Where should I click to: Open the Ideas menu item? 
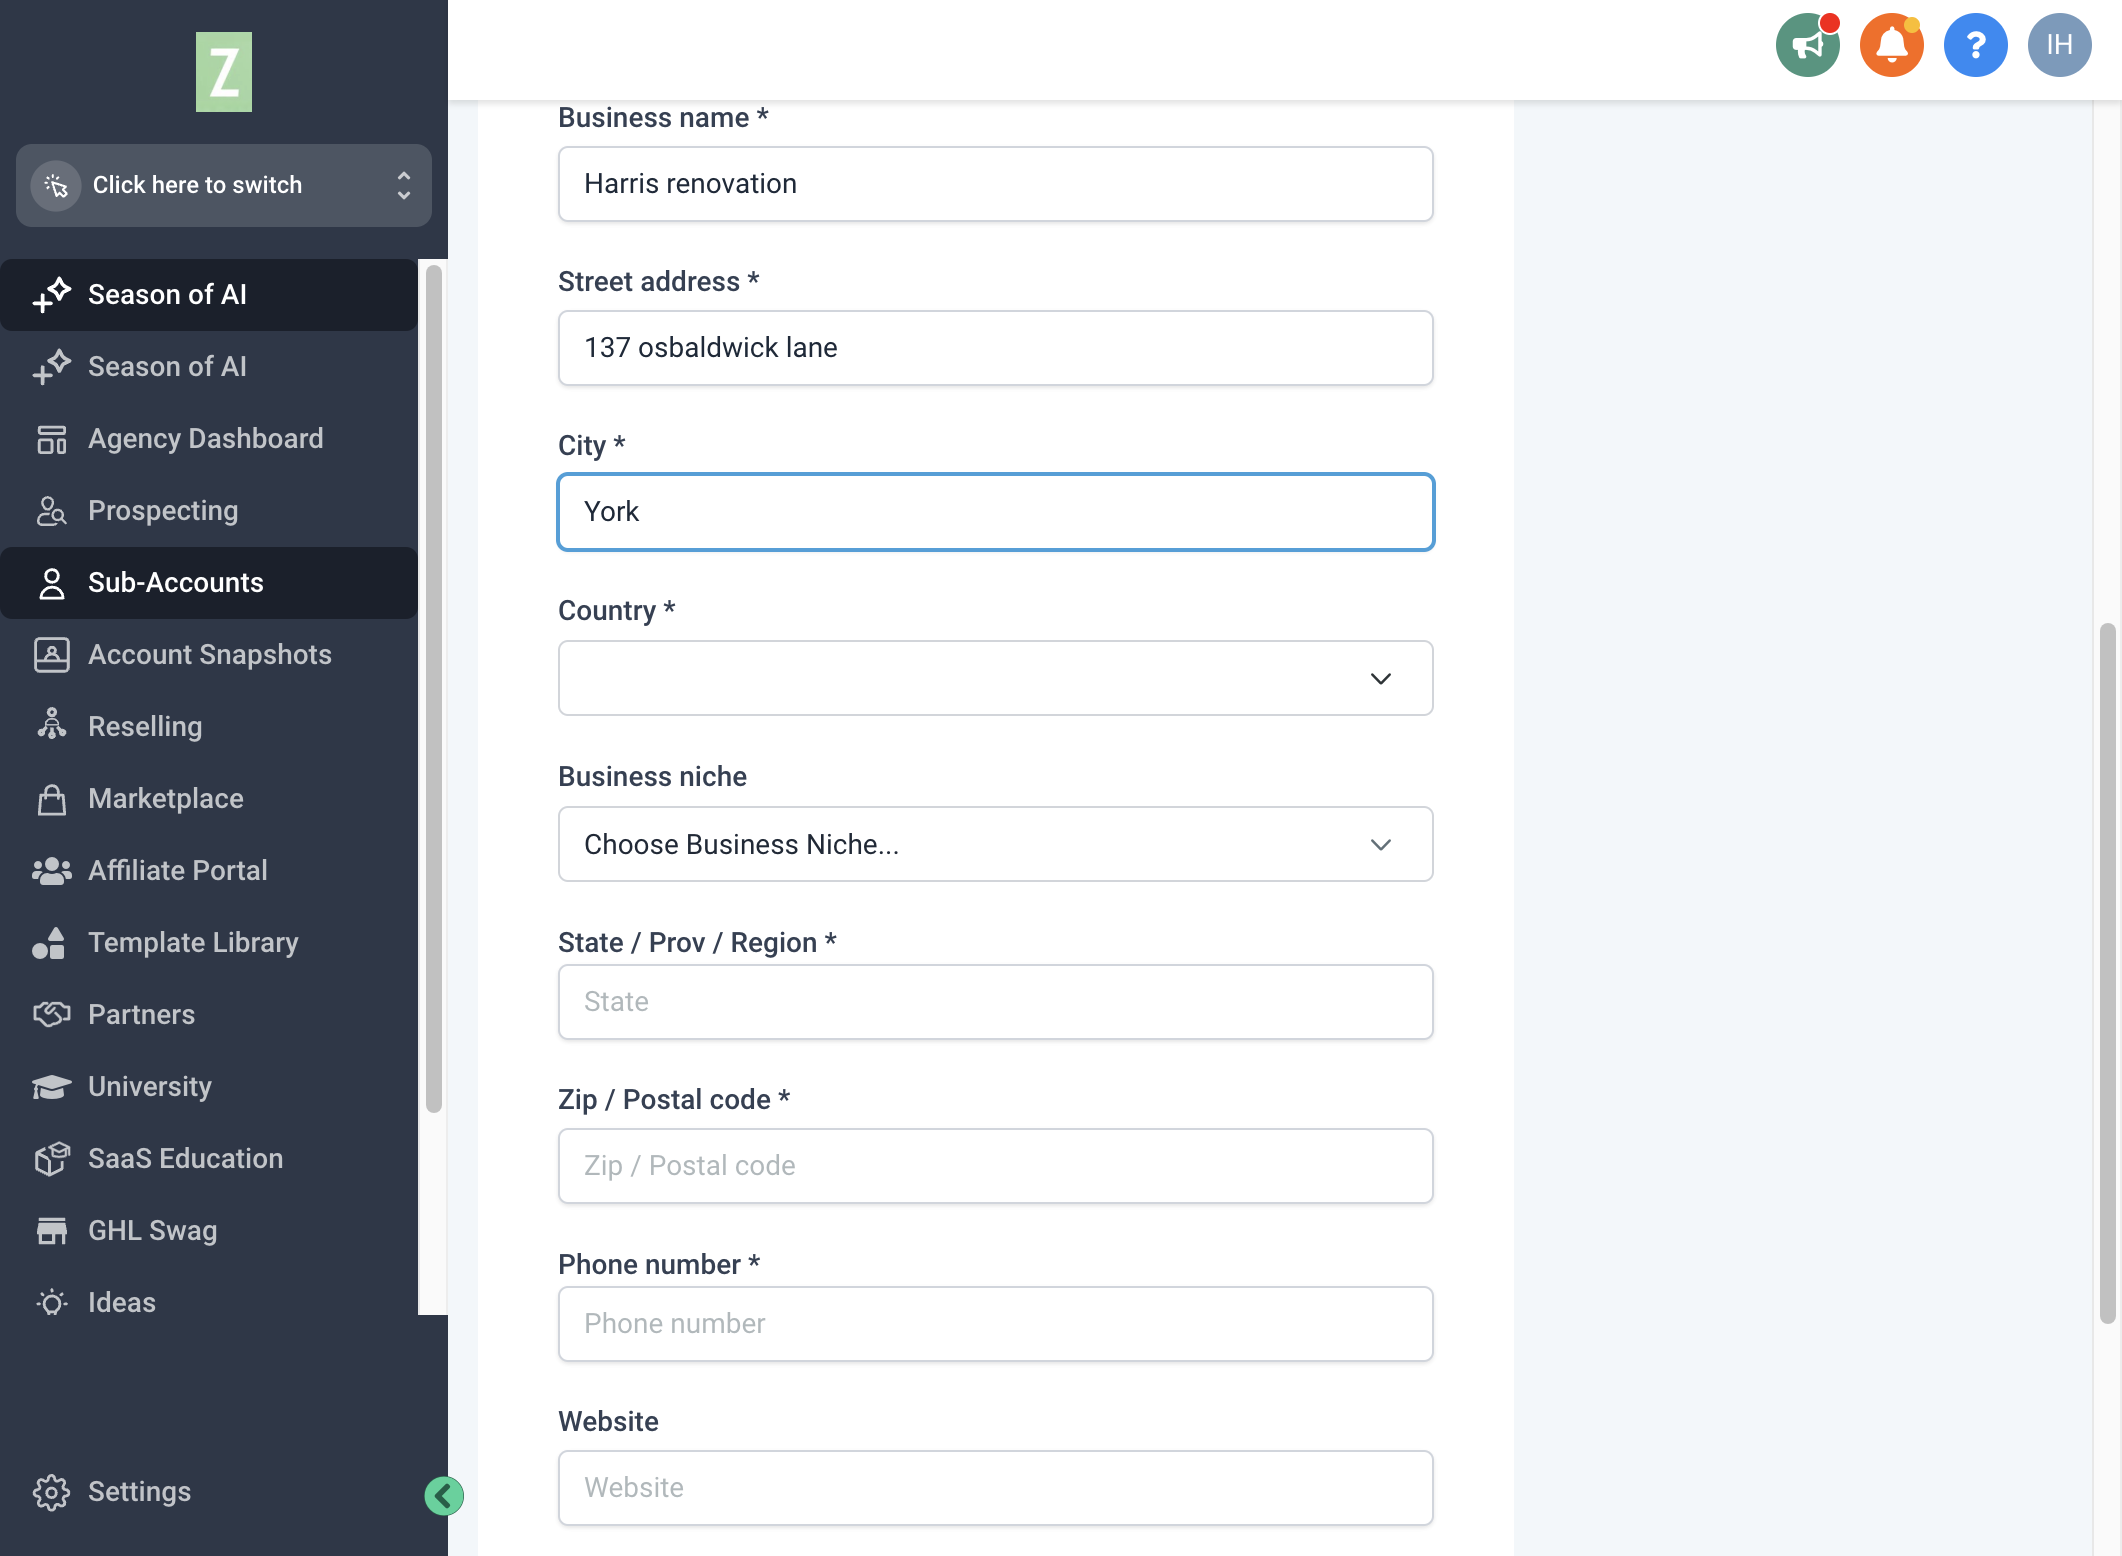[209, 1303]
